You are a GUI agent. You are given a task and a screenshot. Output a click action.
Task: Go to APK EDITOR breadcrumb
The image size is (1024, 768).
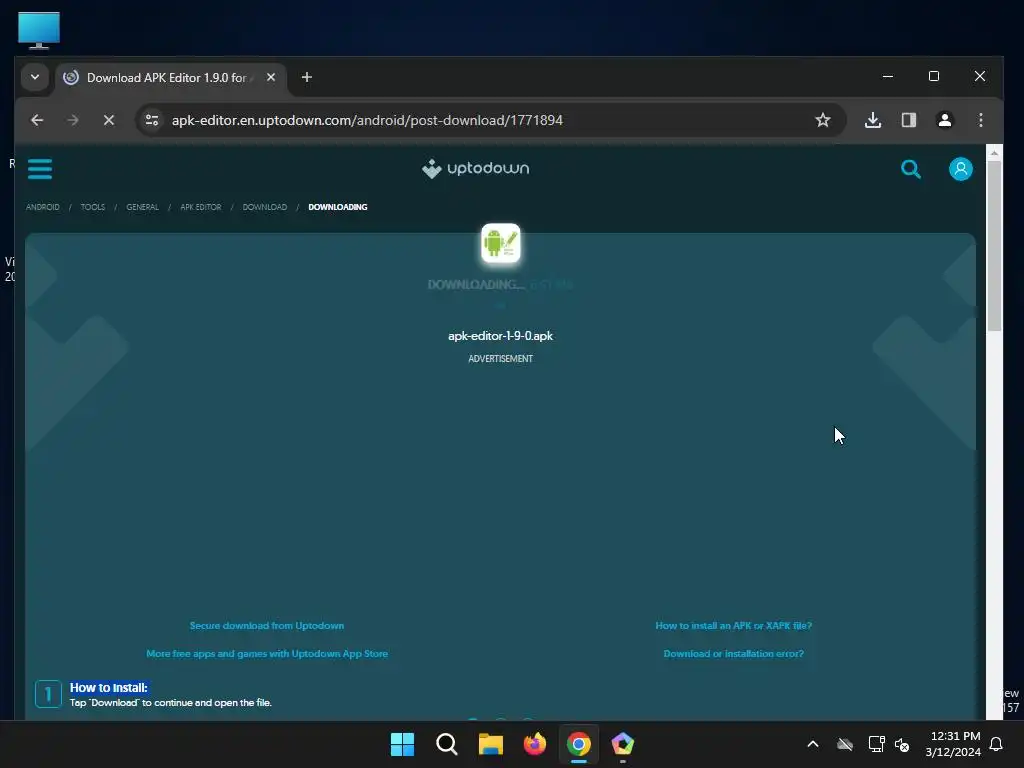(200, 207)
